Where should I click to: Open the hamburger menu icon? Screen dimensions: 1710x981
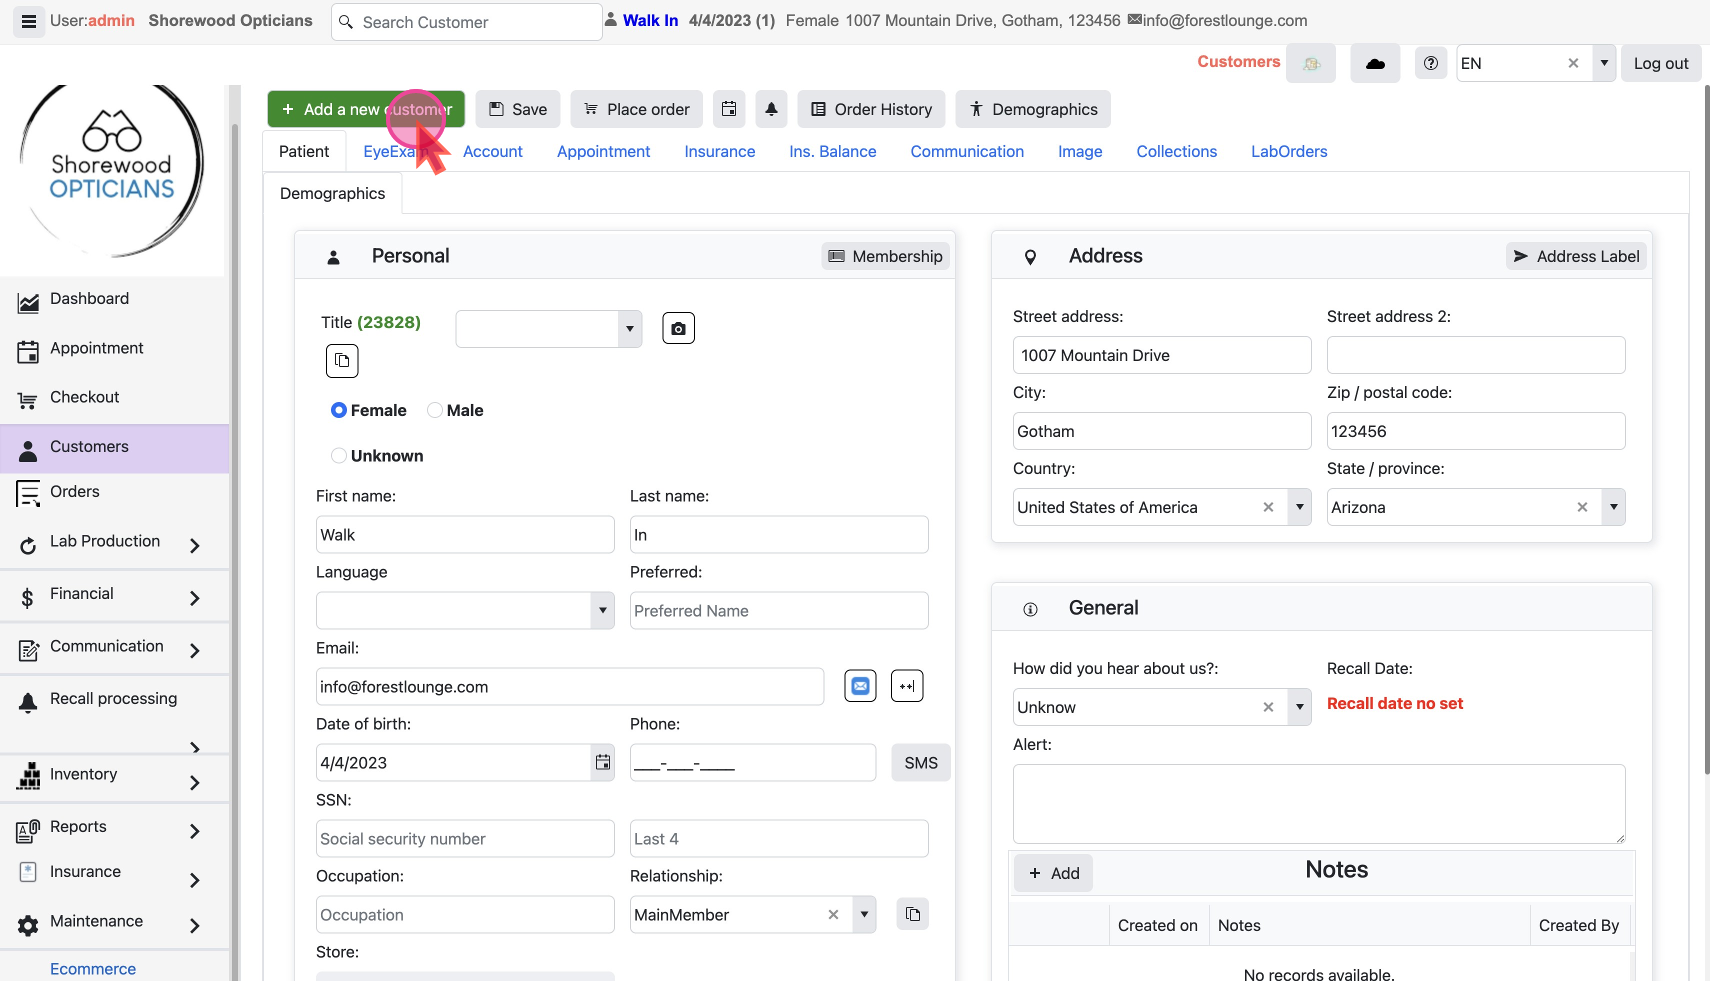coord(29,21)
